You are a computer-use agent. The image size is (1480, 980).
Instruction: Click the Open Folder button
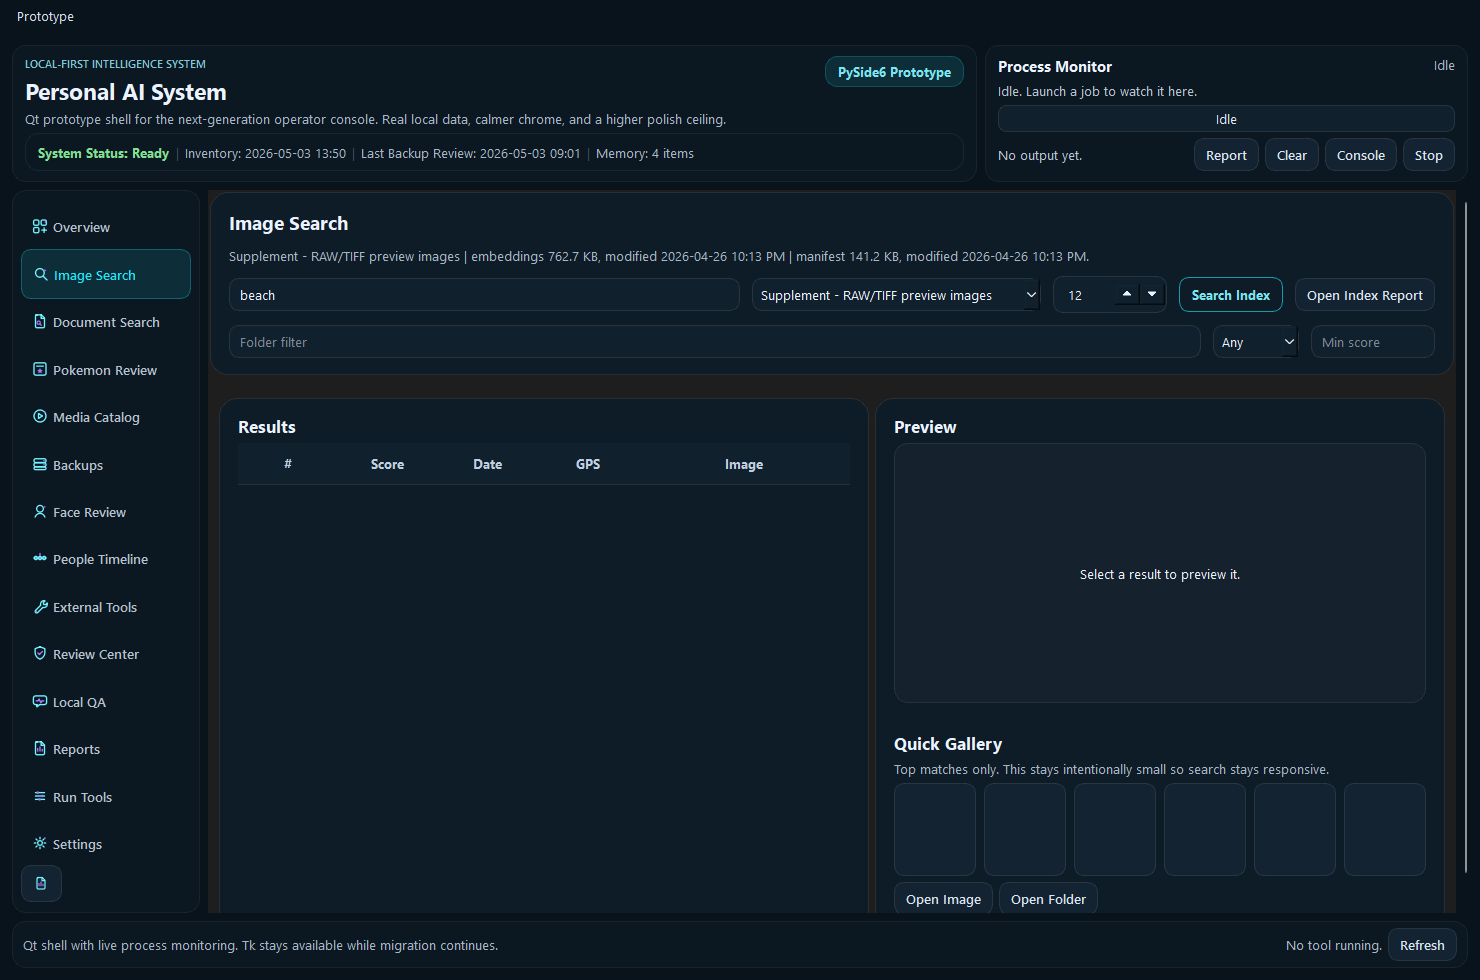coord(1048,899)
